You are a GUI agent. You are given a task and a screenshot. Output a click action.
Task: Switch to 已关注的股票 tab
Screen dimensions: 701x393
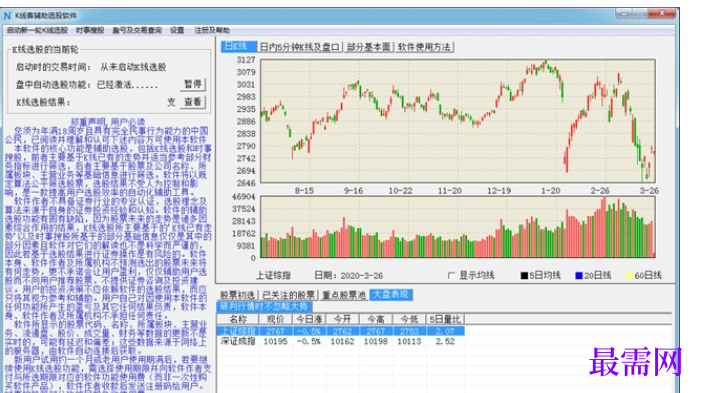289,295
